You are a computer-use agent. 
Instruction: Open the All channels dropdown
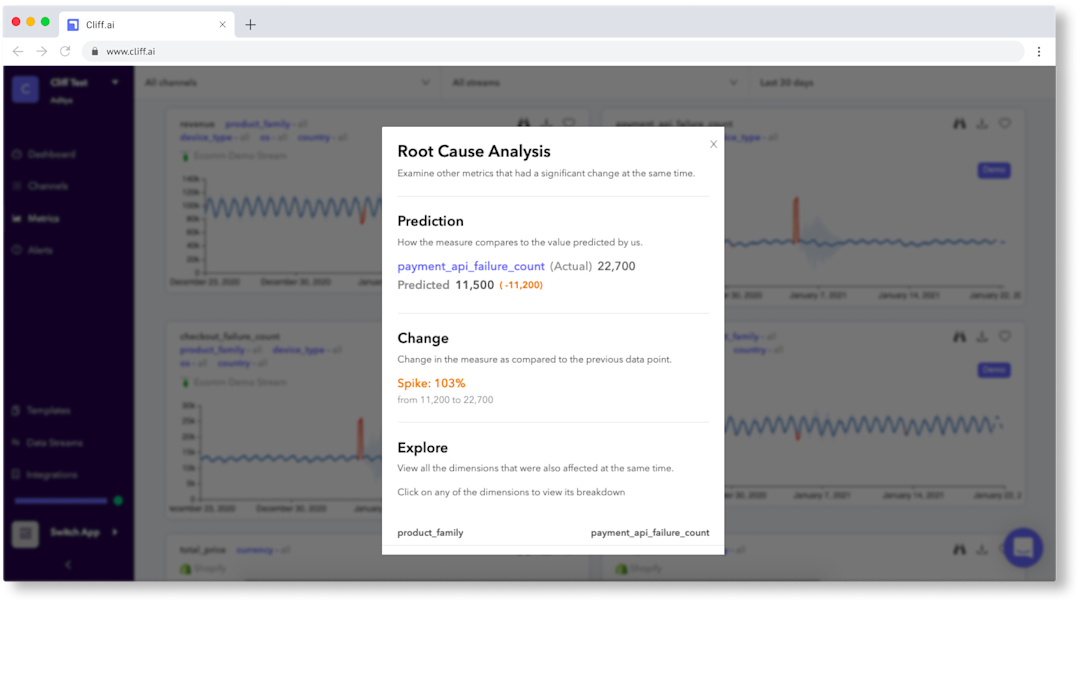pyautogui.click(x=287, y=83)
